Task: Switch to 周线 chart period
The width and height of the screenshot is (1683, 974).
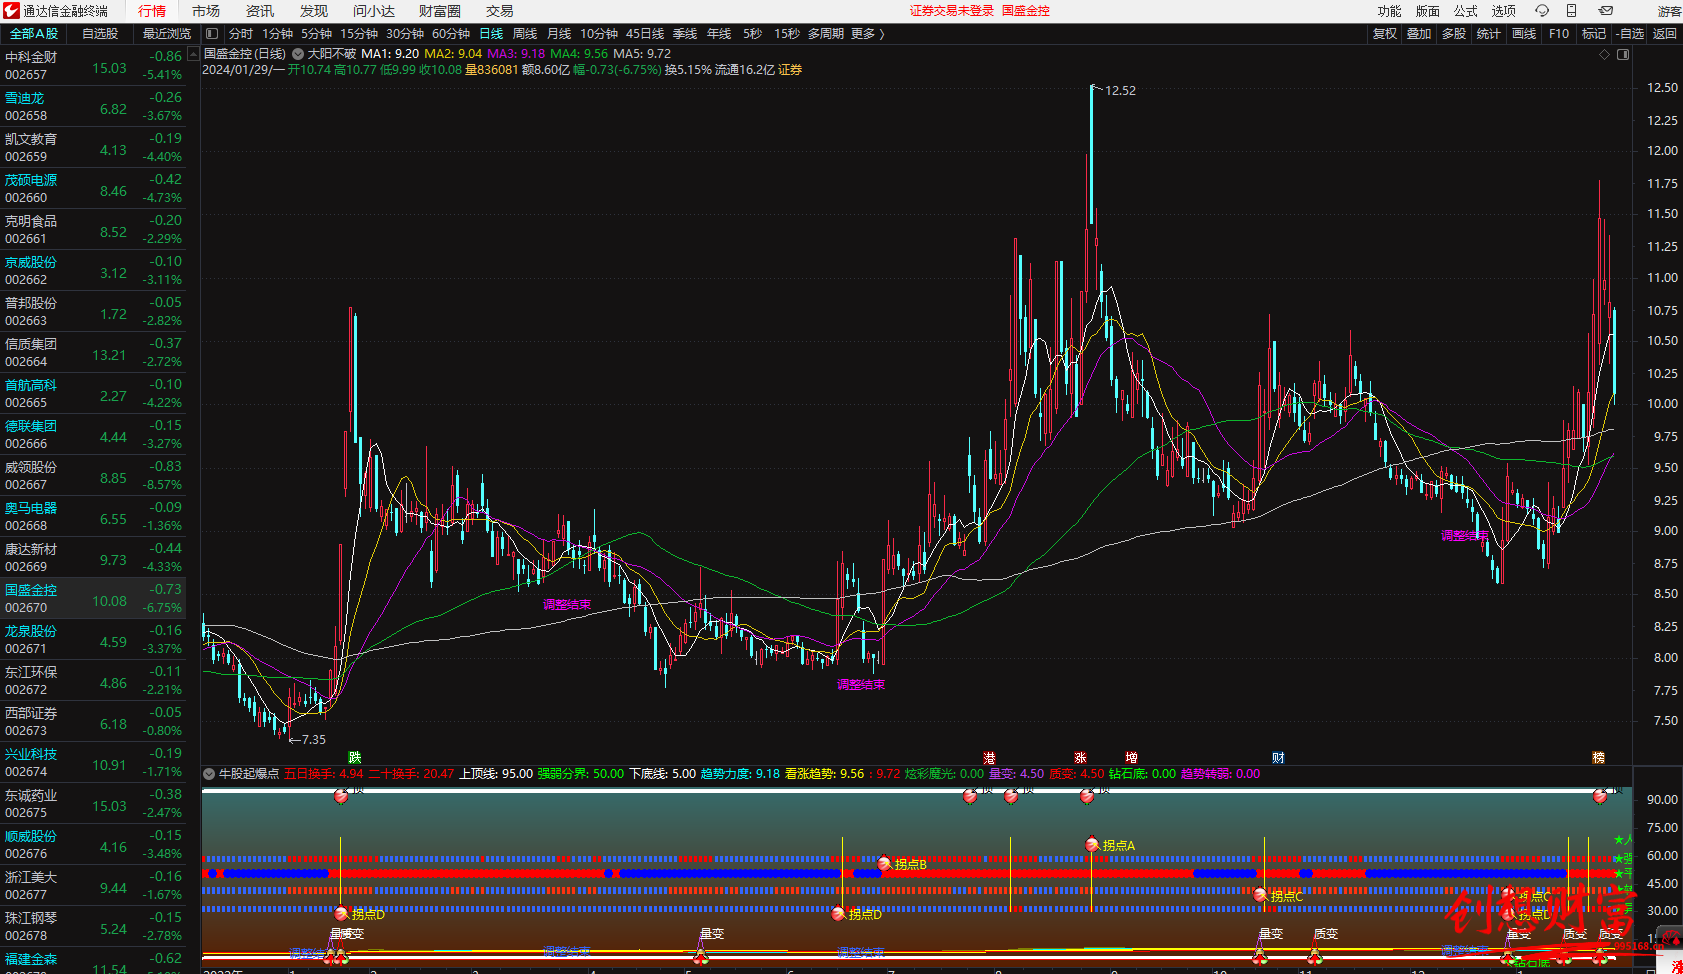Action: click(x=525, y=34)
